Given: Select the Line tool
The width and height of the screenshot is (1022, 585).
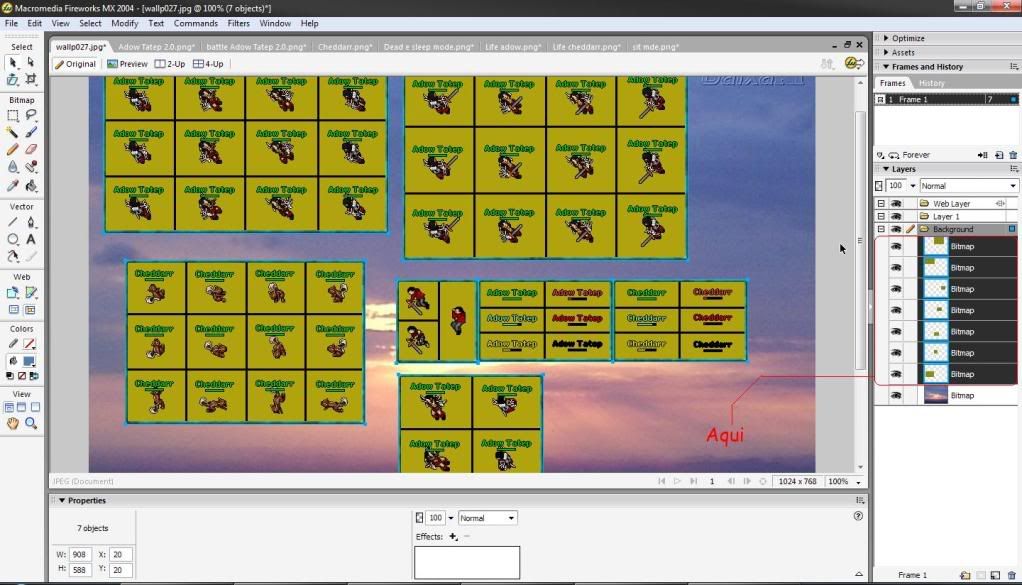Looking at the screenshot, I should pos(13,222).
